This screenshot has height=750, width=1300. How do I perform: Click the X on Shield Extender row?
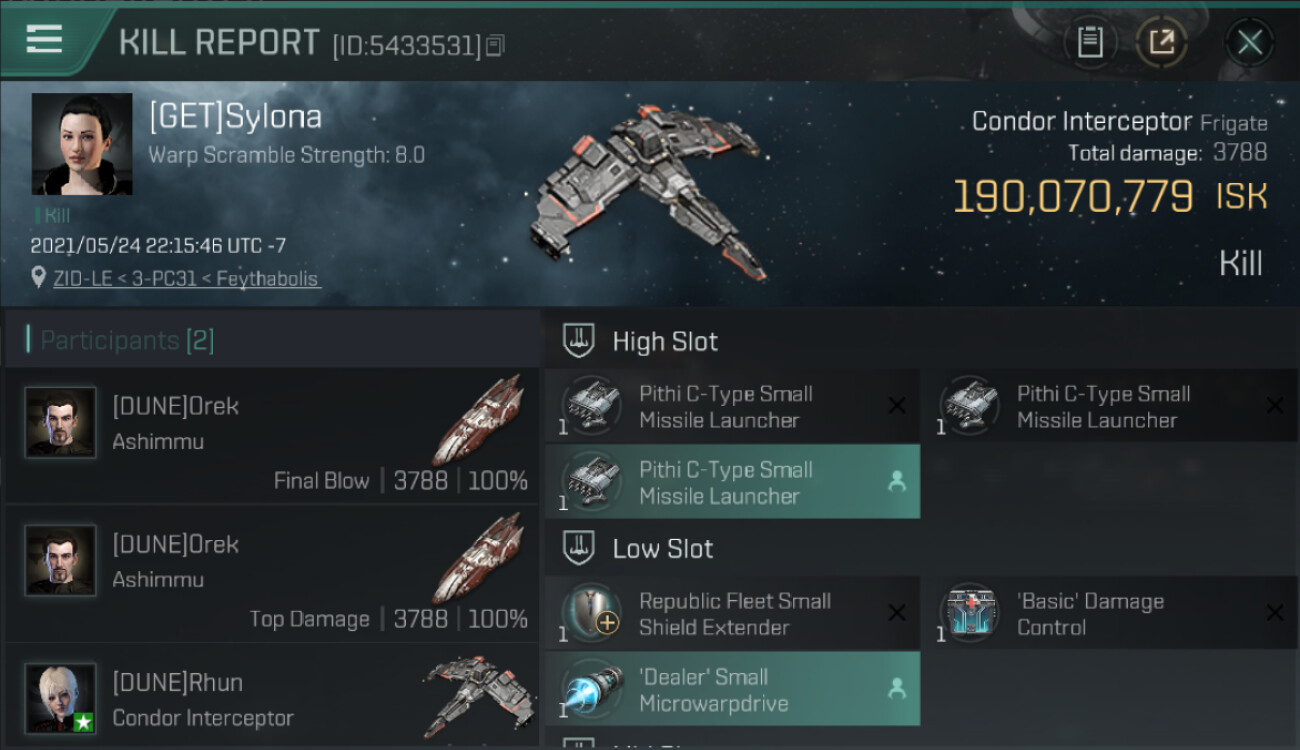tap(897, 613)
